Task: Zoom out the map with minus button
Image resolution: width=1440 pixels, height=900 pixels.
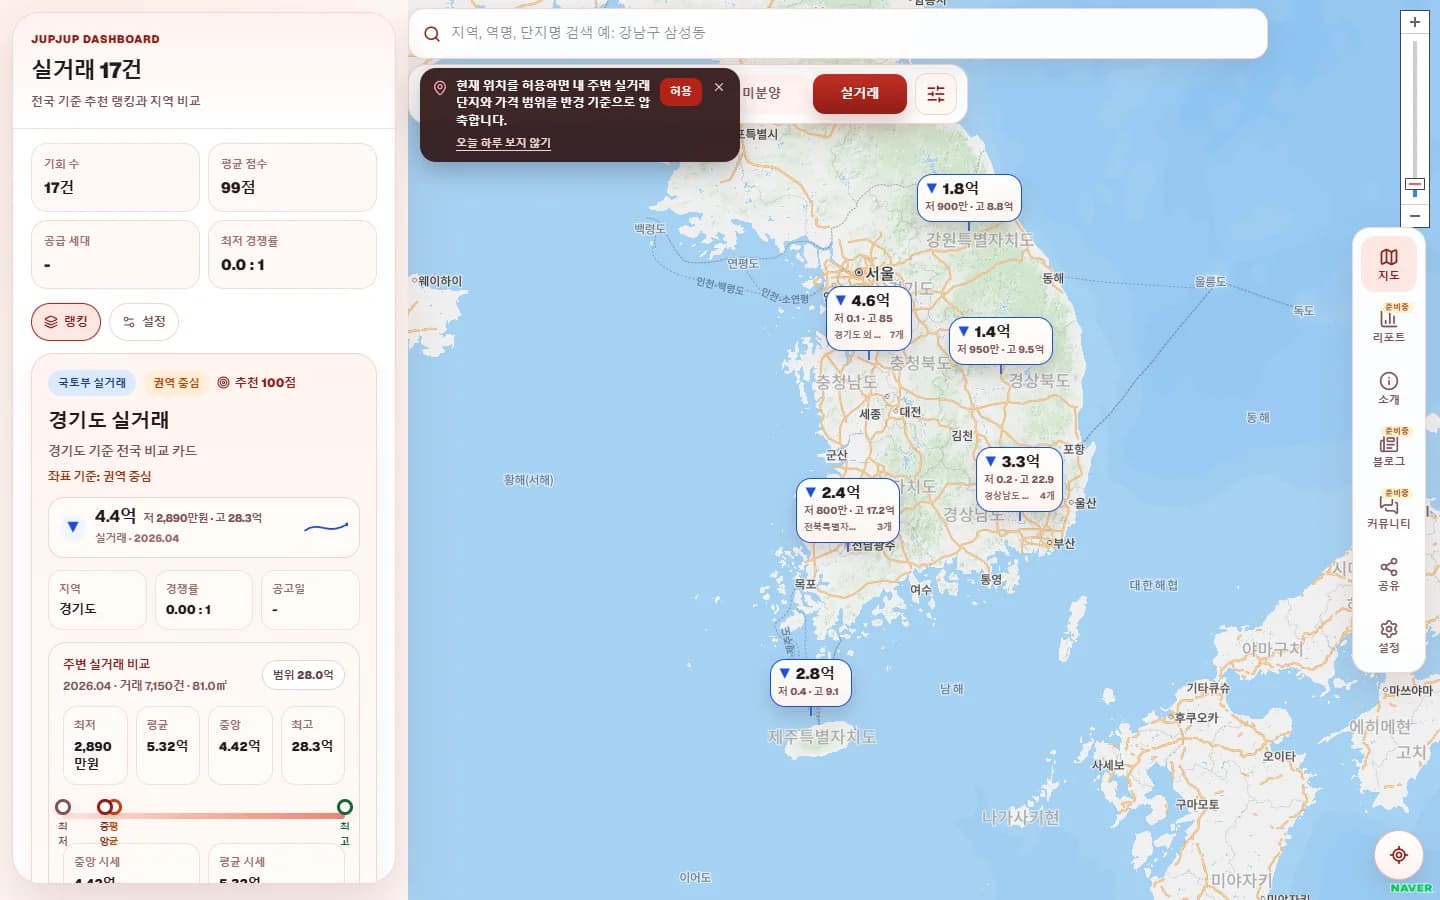Action: (x=1415, y=215)
